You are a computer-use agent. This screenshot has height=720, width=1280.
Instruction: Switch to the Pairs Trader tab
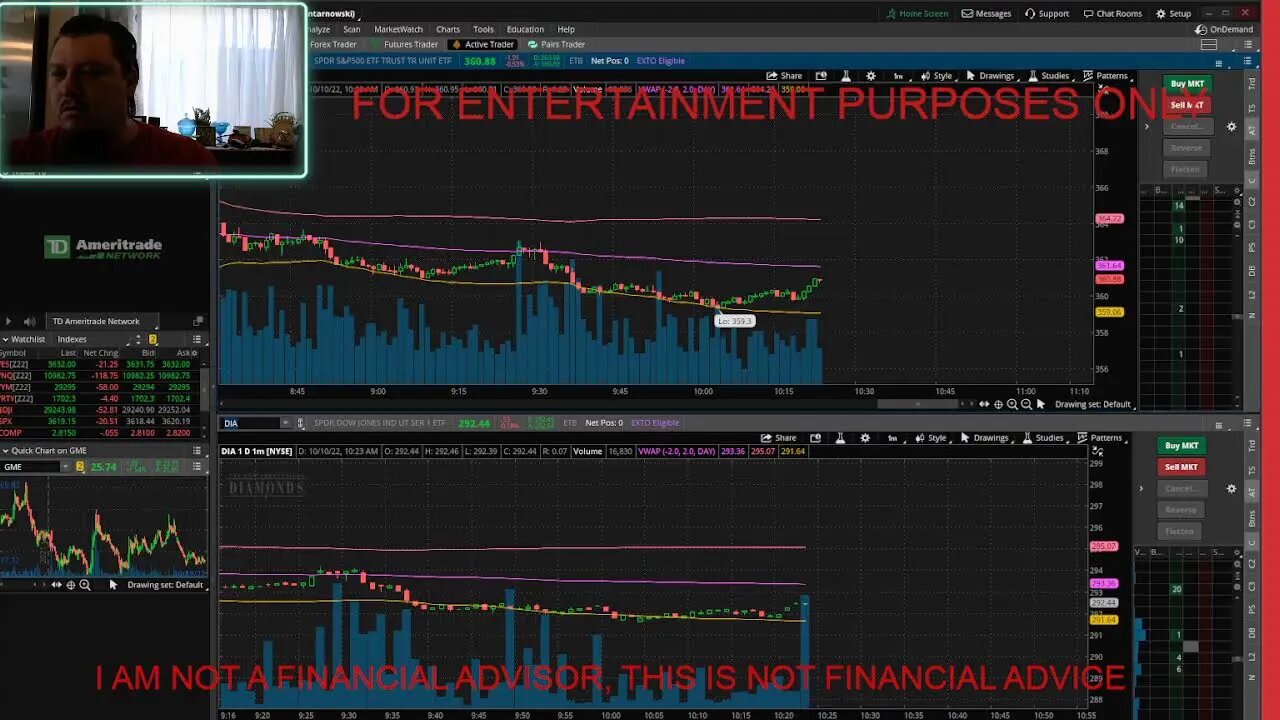[x=556, y=44]
